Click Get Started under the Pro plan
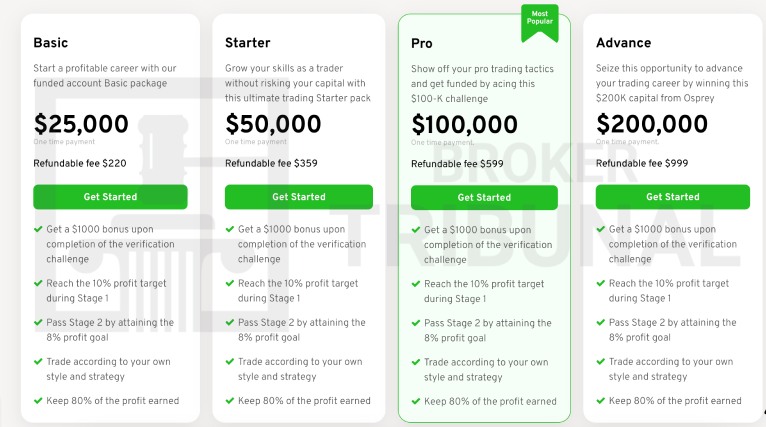The image size is (766, 427). [484, 197]
